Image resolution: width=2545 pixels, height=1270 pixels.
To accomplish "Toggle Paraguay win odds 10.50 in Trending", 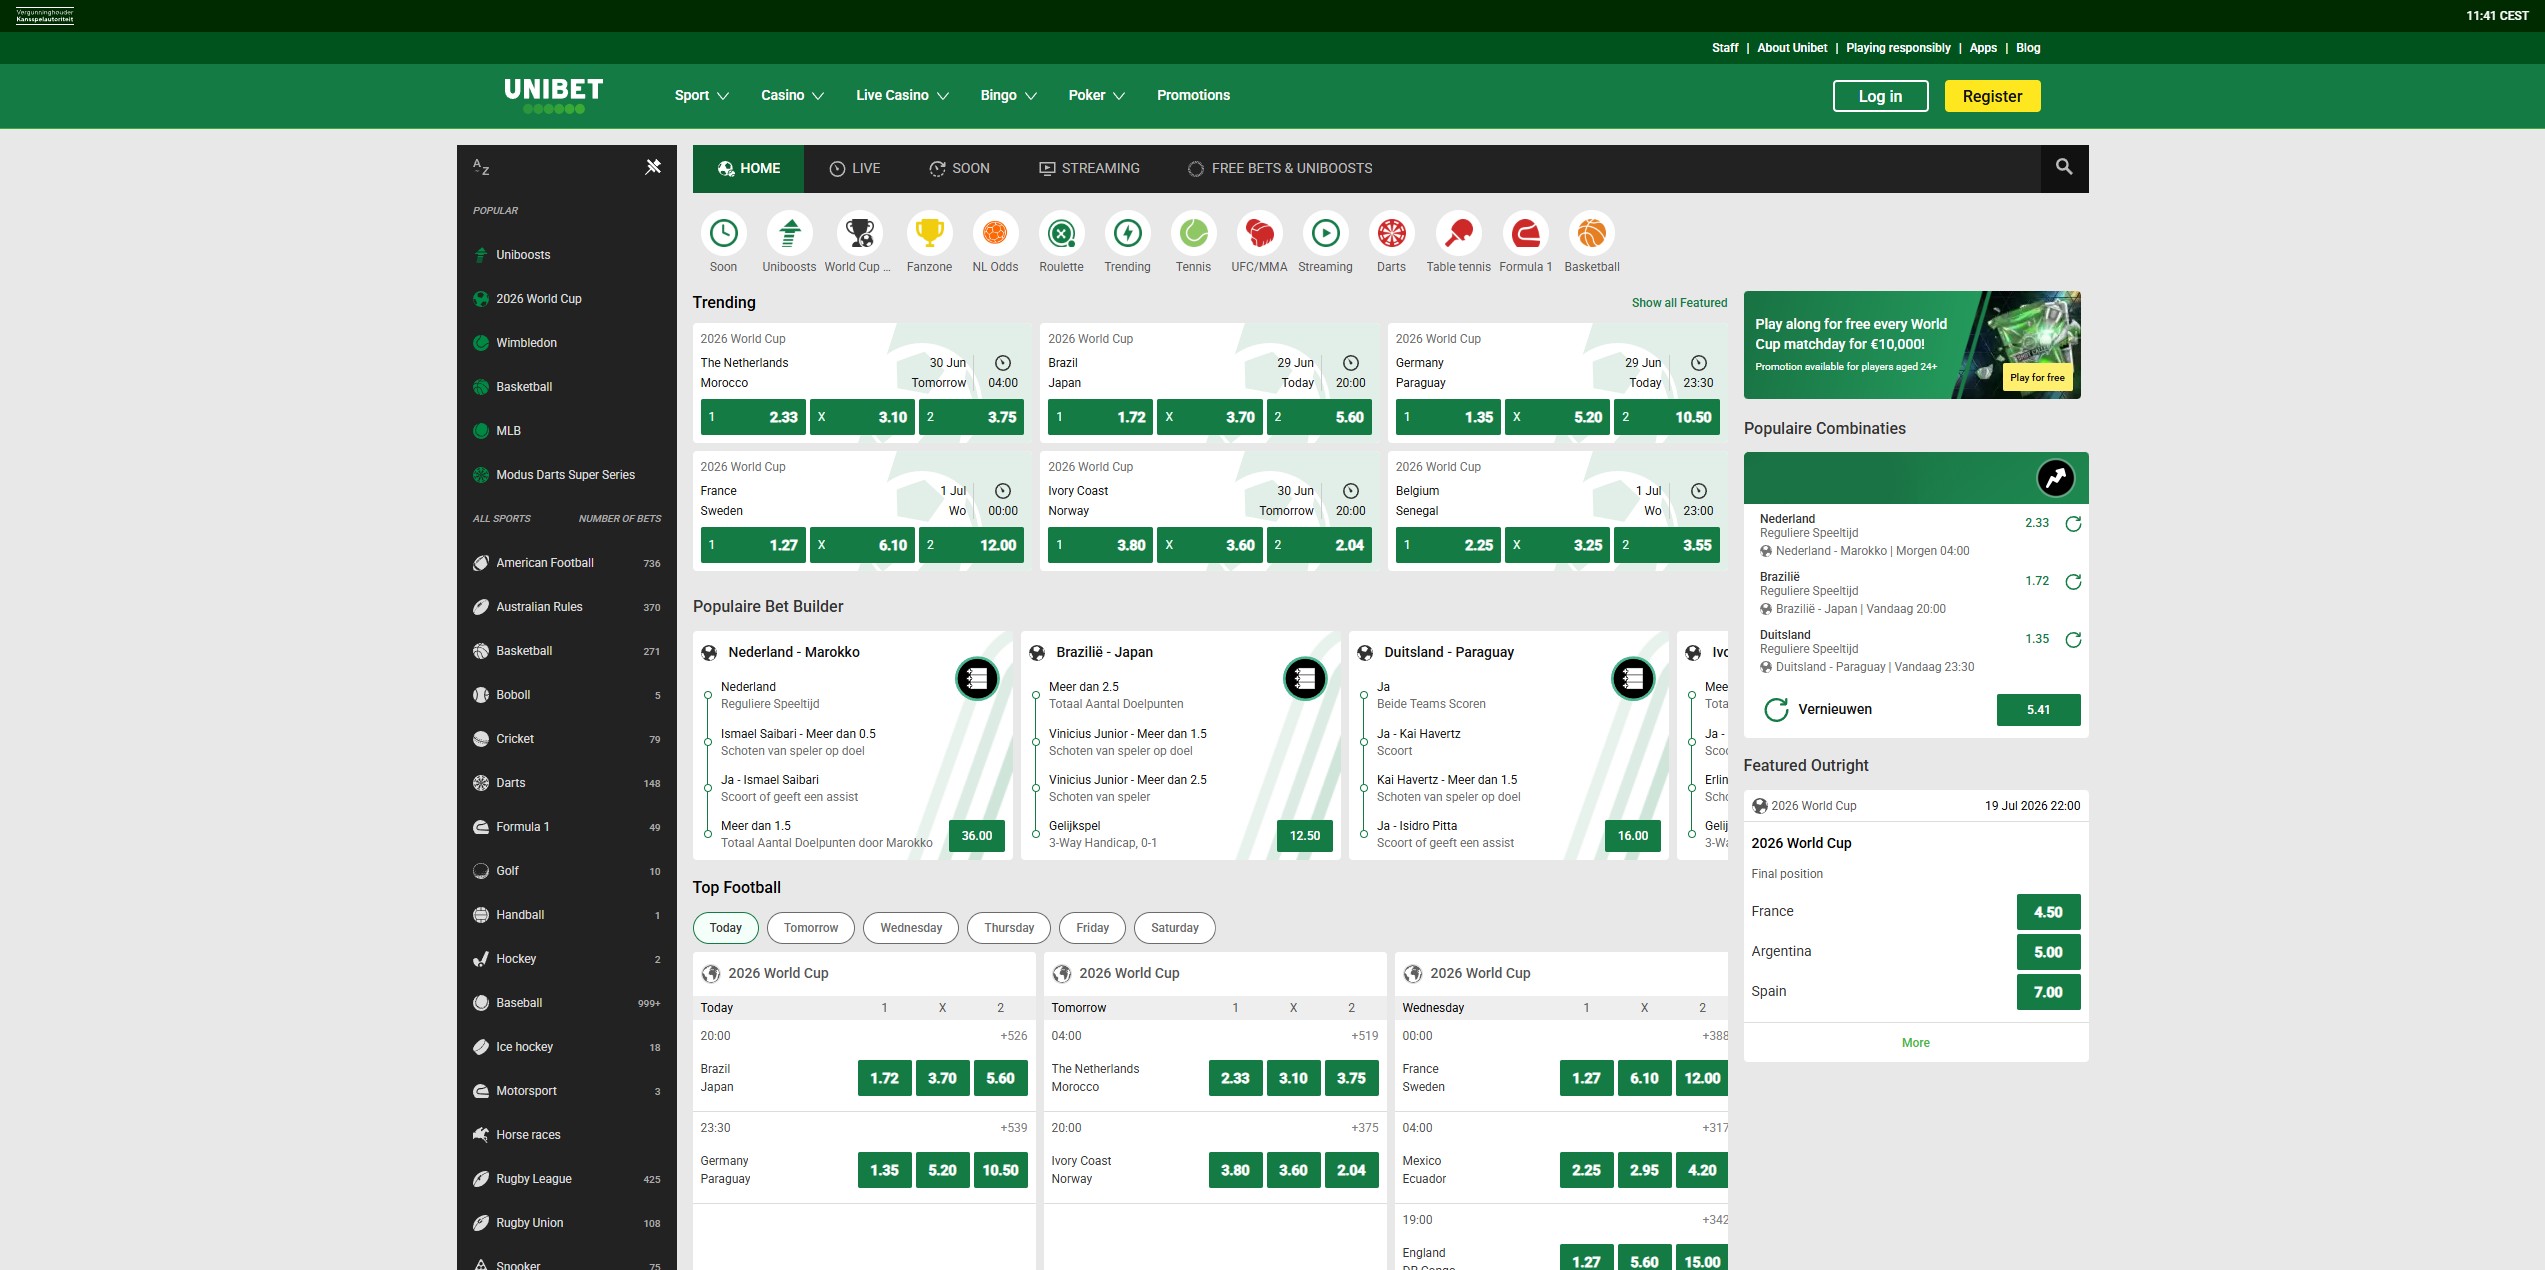I will (1667, 417).
